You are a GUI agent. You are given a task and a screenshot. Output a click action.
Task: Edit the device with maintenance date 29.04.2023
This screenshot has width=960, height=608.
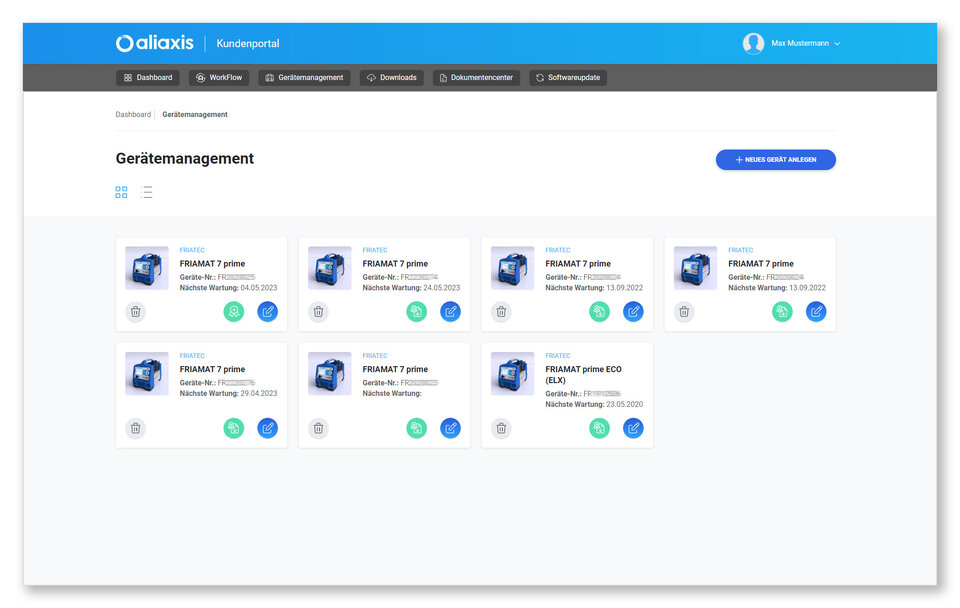point(268,428)
